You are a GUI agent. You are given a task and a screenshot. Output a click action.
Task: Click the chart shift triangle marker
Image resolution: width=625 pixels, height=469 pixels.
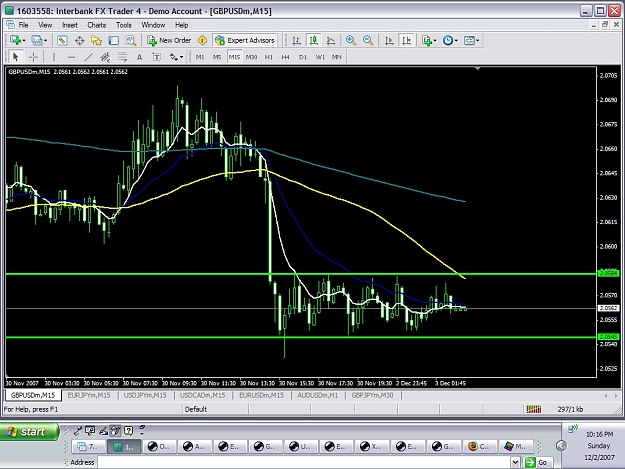tap(478, 69)
